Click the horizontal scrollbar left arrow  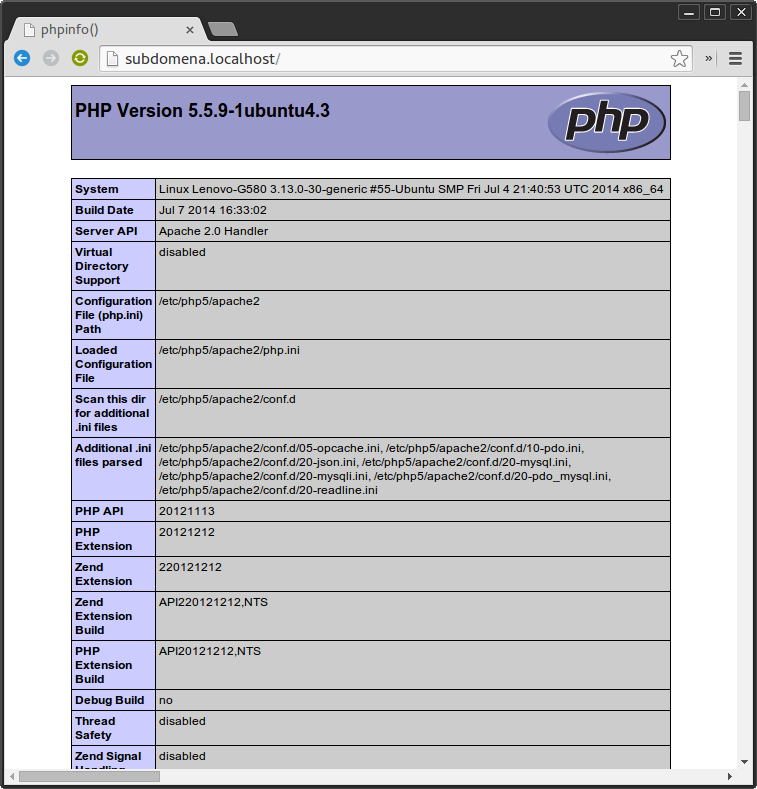(x=12, y=776)
